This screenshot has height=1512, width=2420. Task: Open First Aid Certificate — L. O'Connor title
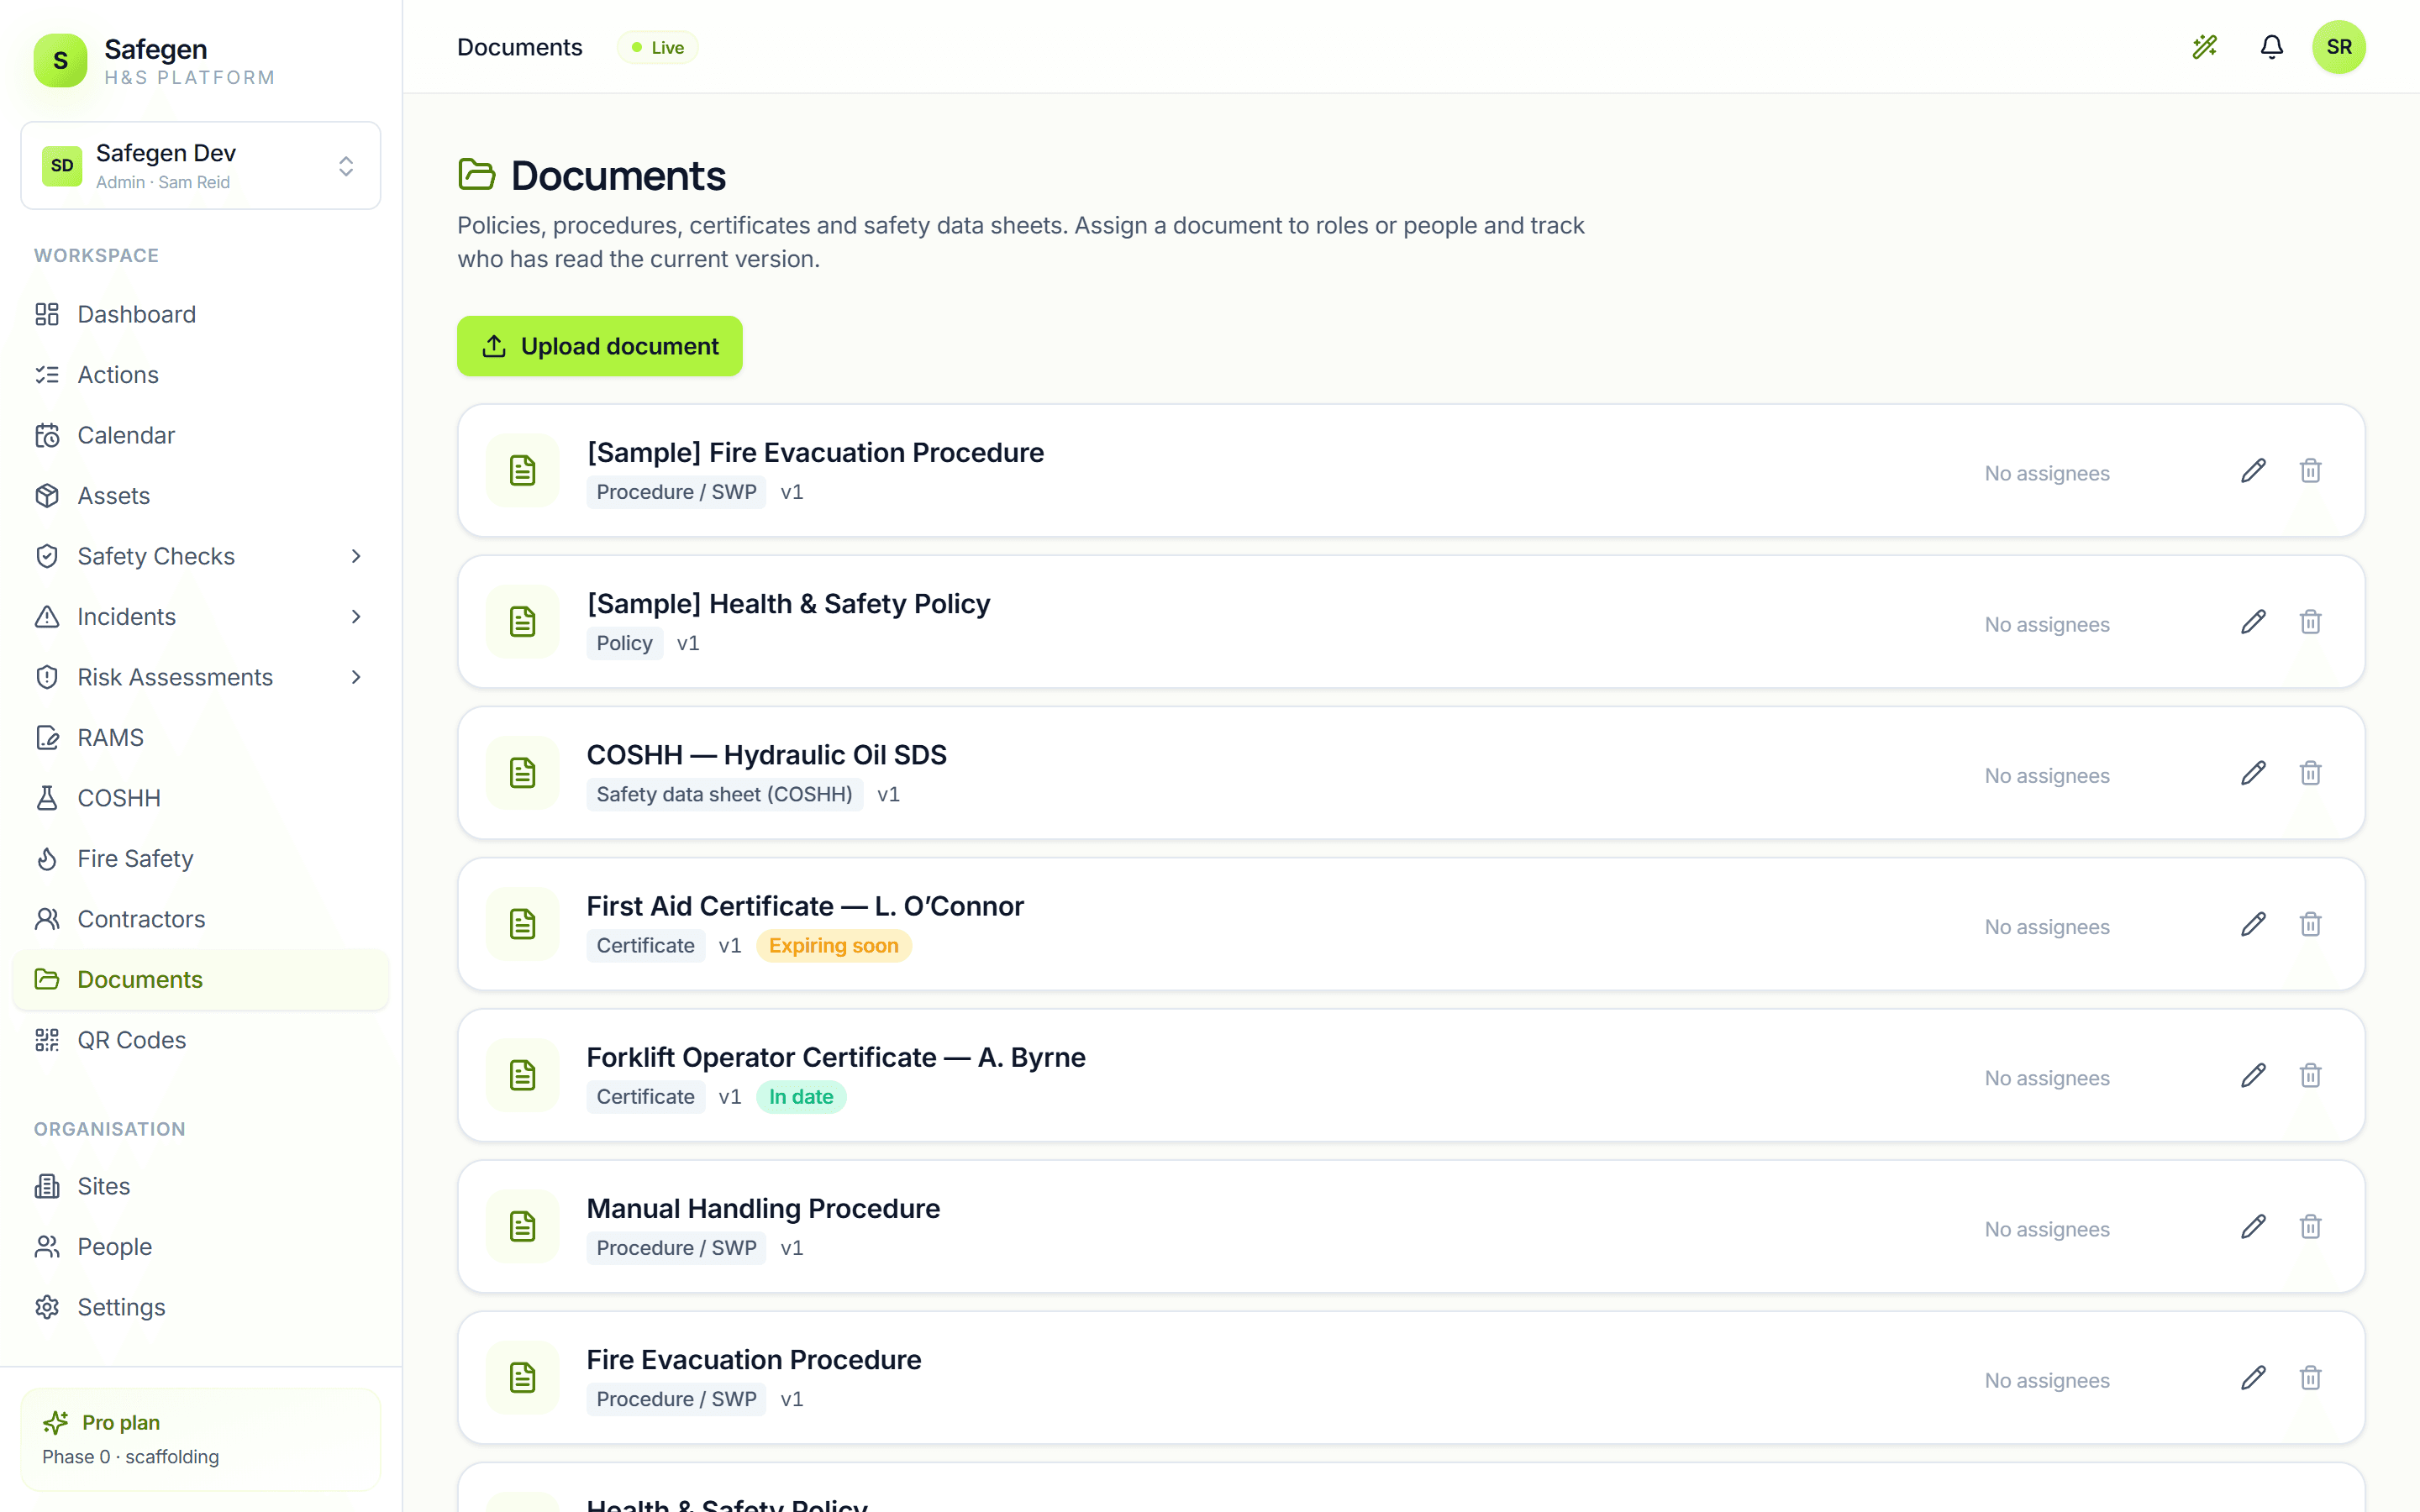point(805,906)
